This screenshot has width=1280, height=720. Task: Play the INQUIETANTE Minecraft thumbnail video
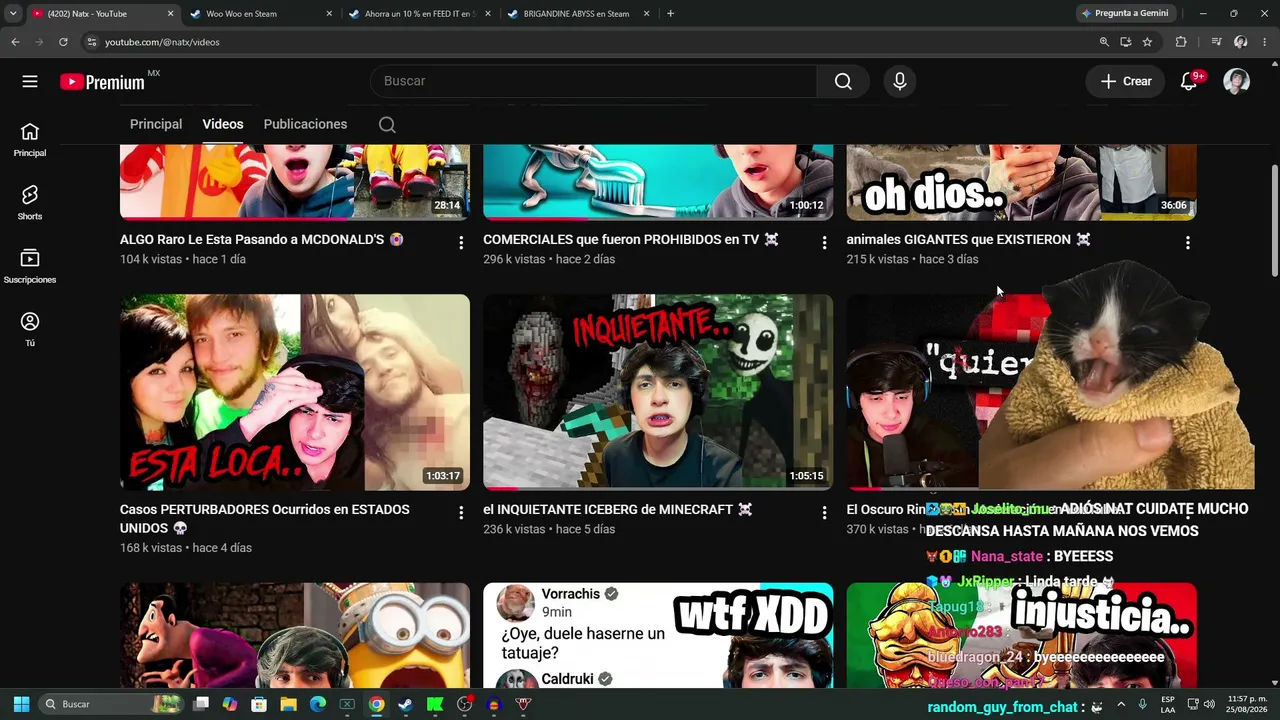pos(658,392)
